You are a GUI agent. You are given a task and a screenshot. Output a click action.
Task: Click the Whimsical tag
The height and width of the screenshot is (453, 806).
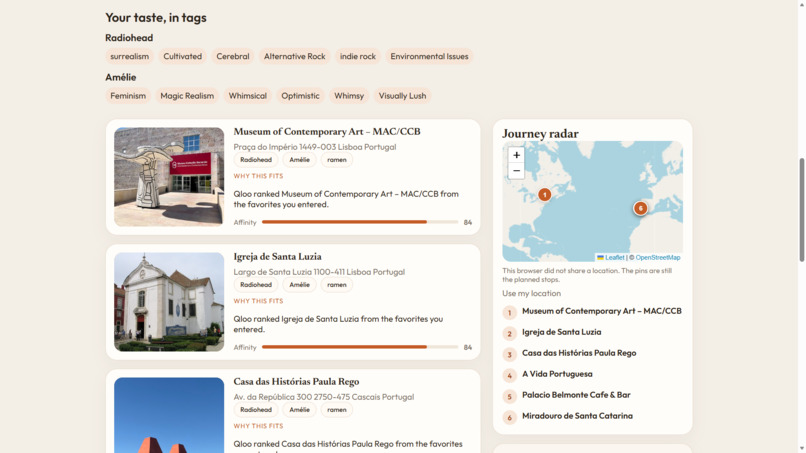pos(248,96)
